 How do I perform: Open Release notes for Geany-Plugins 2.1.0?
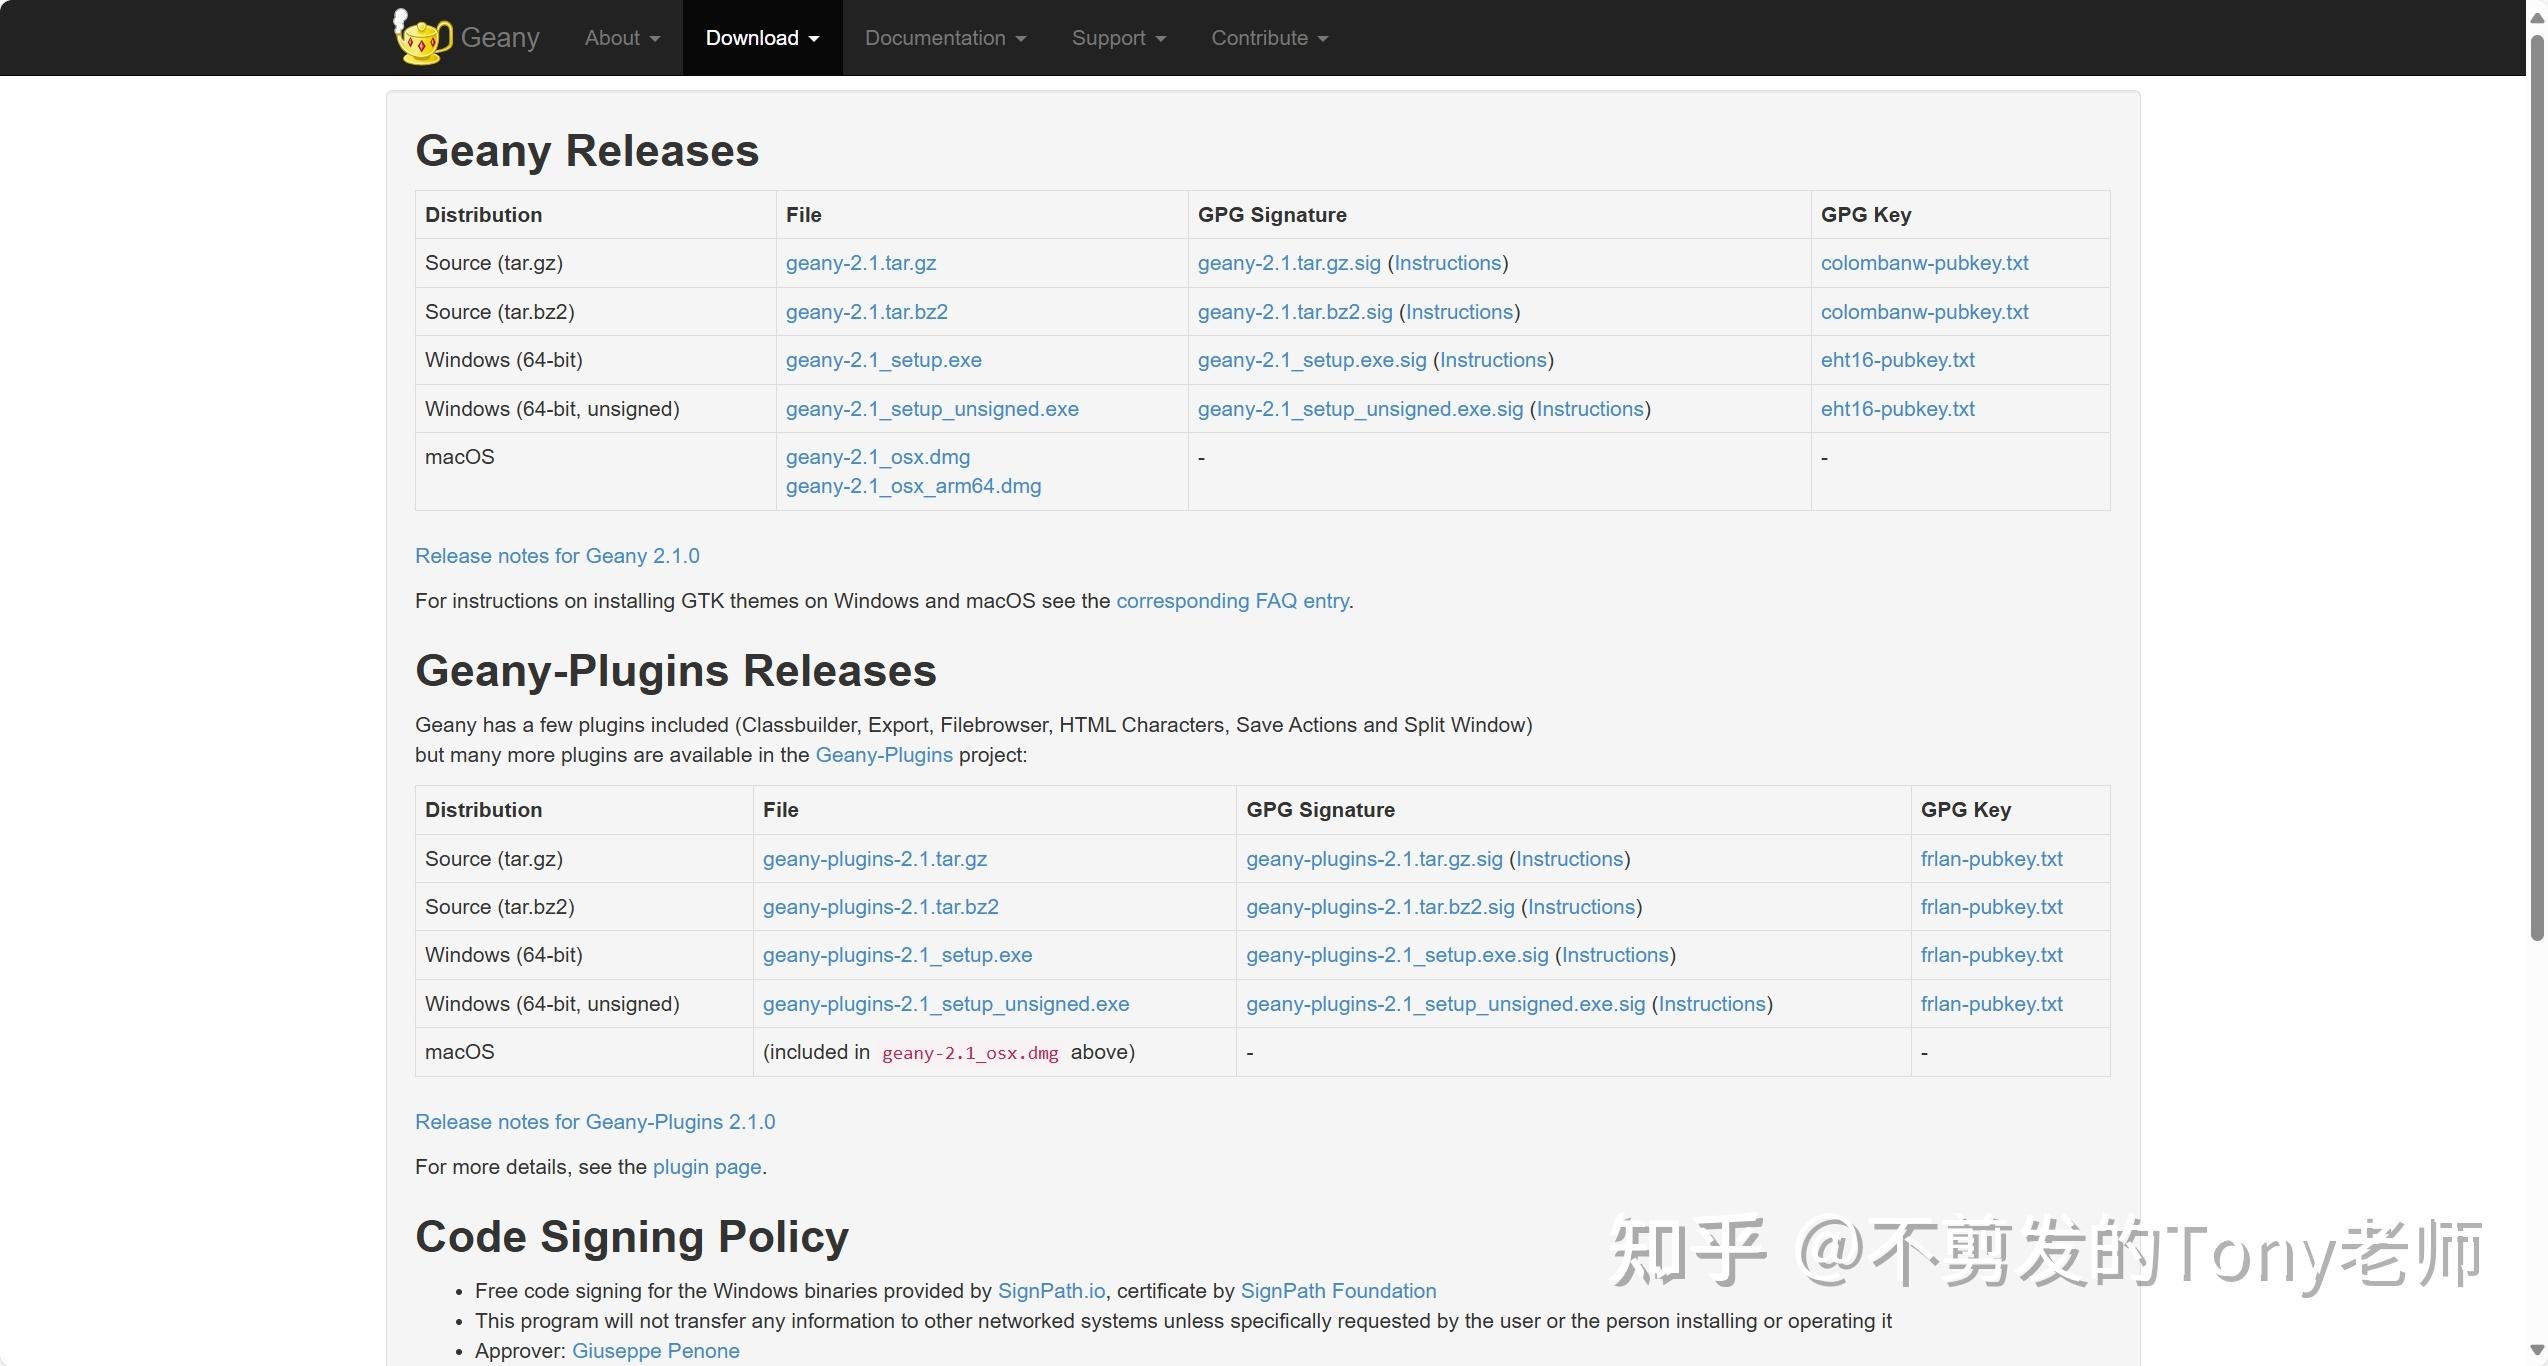(x=594, y=1122)
